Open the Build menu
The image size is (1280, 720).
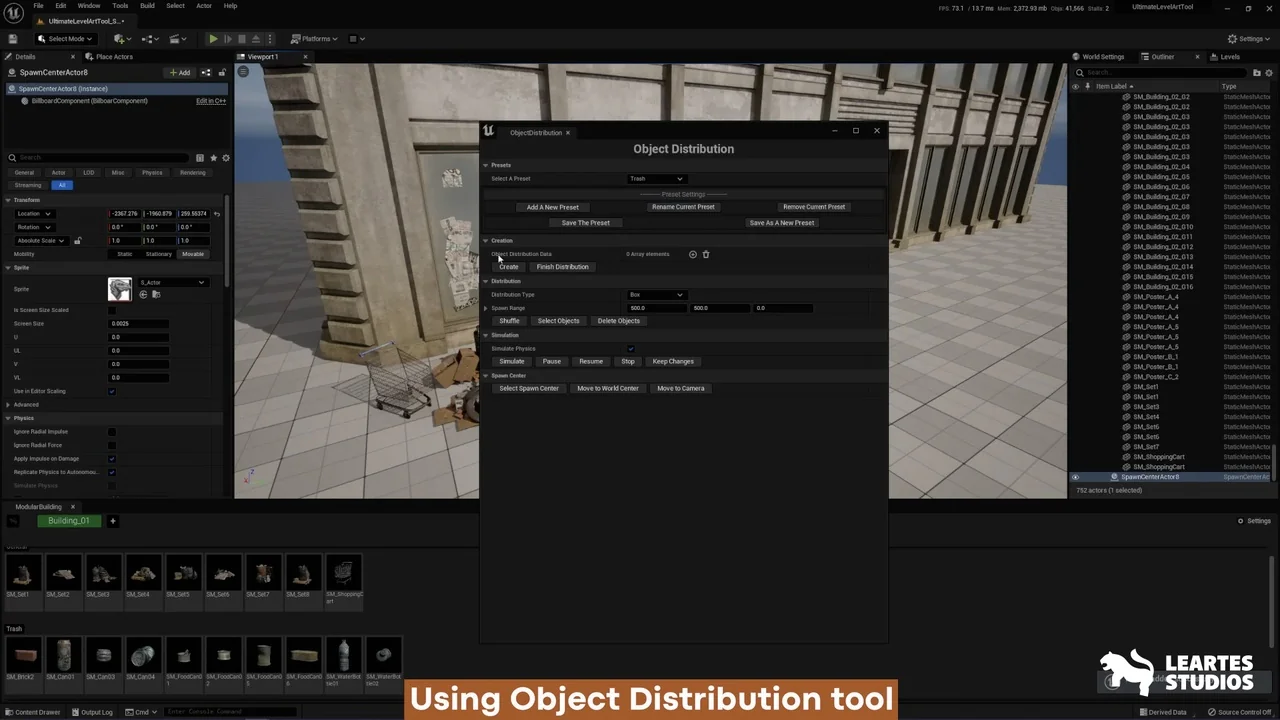[x=147, y=6]
